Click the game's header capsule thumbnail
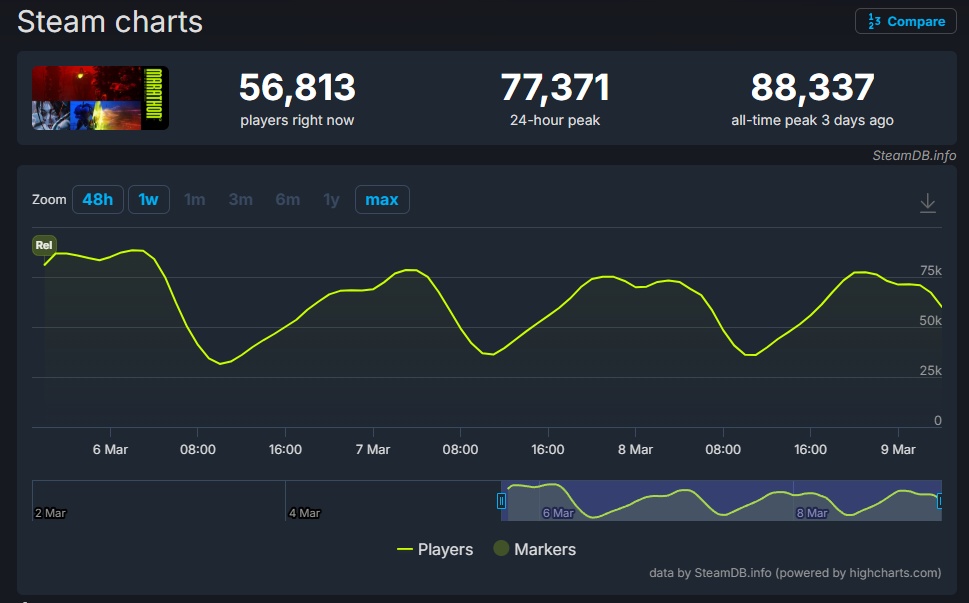This screenshot has height=603, width=969. (x=99, y=97)
